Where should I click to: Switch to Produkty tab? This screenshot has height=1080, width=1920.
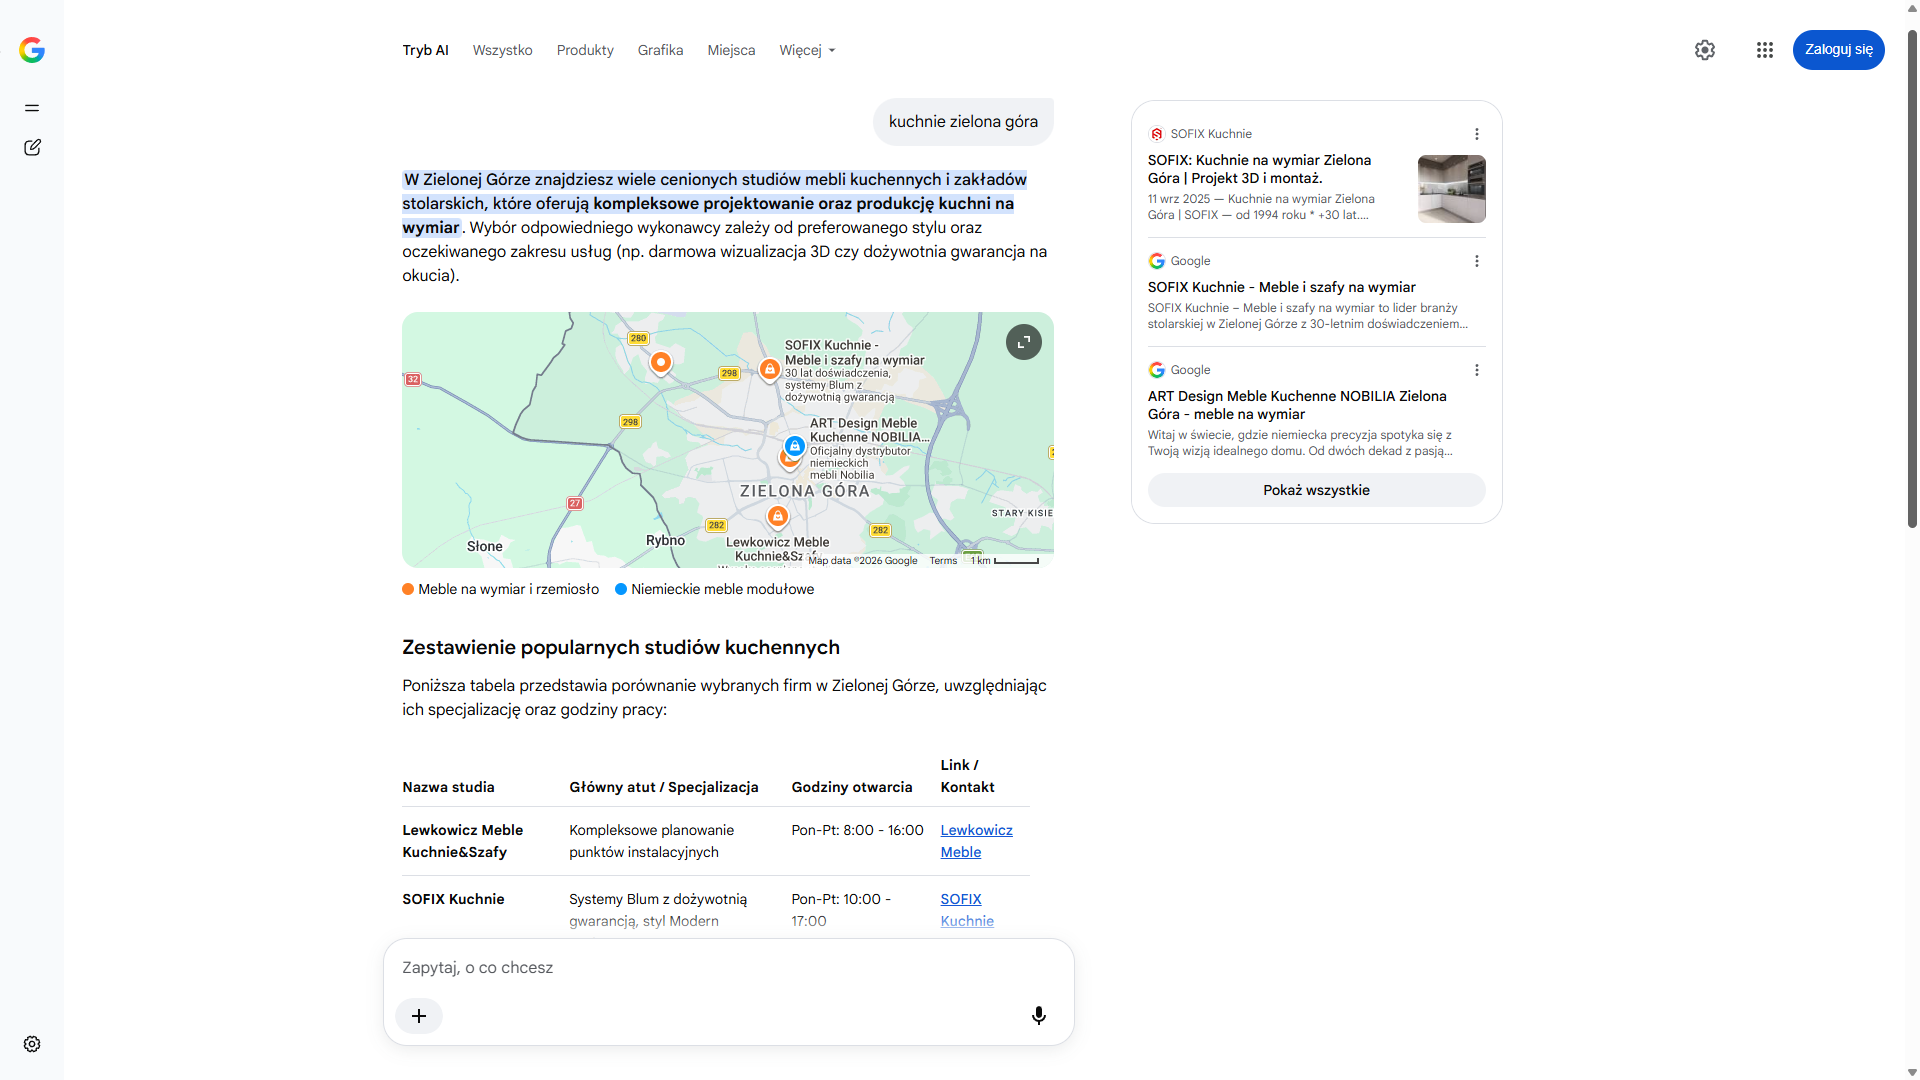(x=585, y=50)
